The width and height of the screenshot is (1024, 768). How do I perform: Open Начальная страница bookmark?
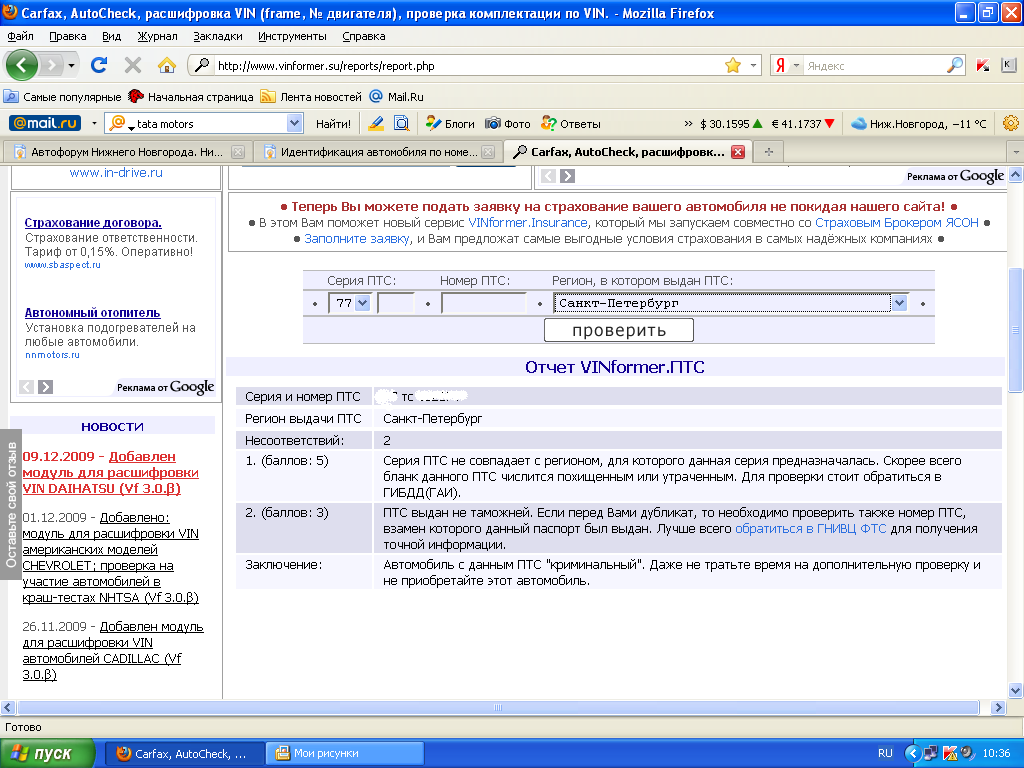(x=191, y=97)
